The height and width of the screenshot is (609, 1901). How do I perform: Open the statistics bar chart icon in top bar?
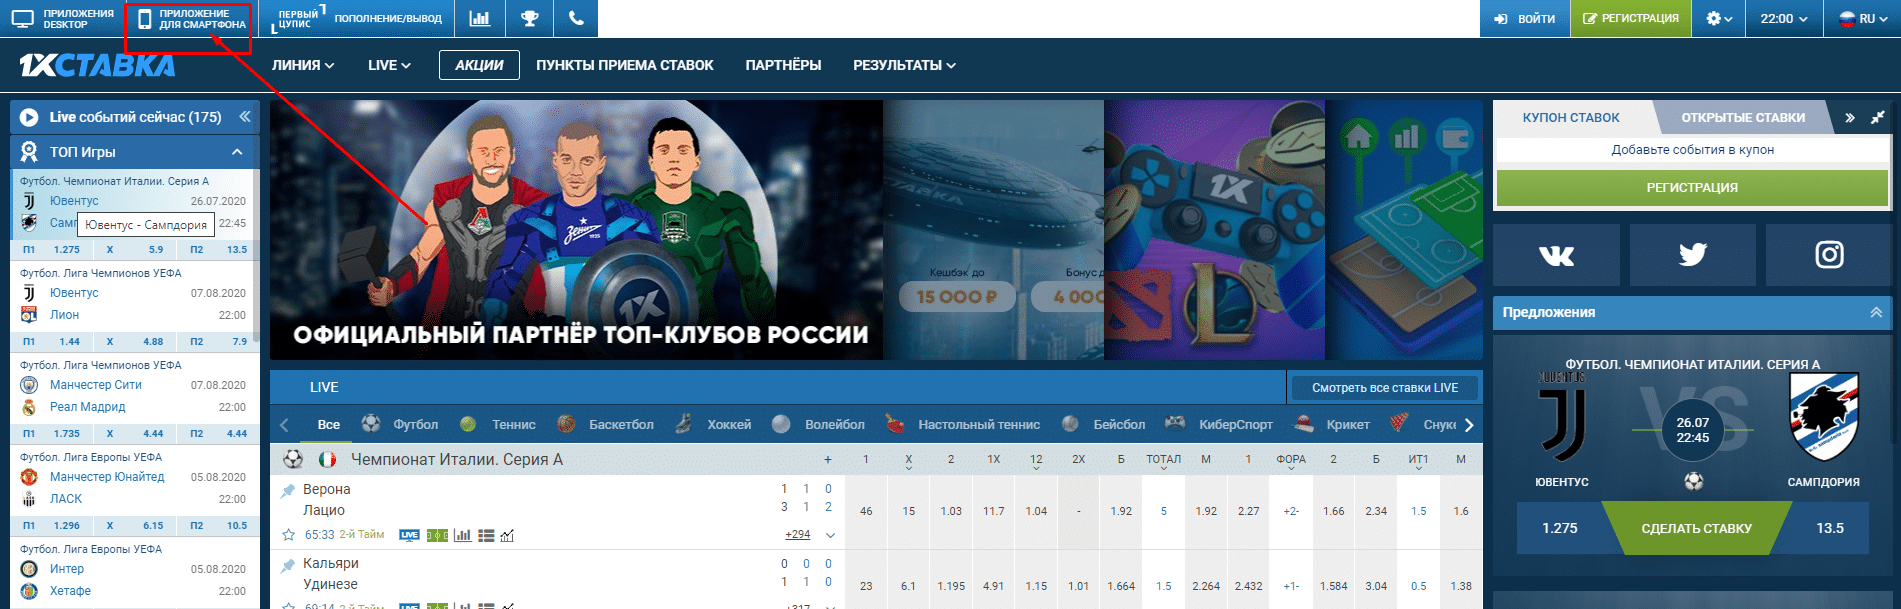(x=480, y=18)
